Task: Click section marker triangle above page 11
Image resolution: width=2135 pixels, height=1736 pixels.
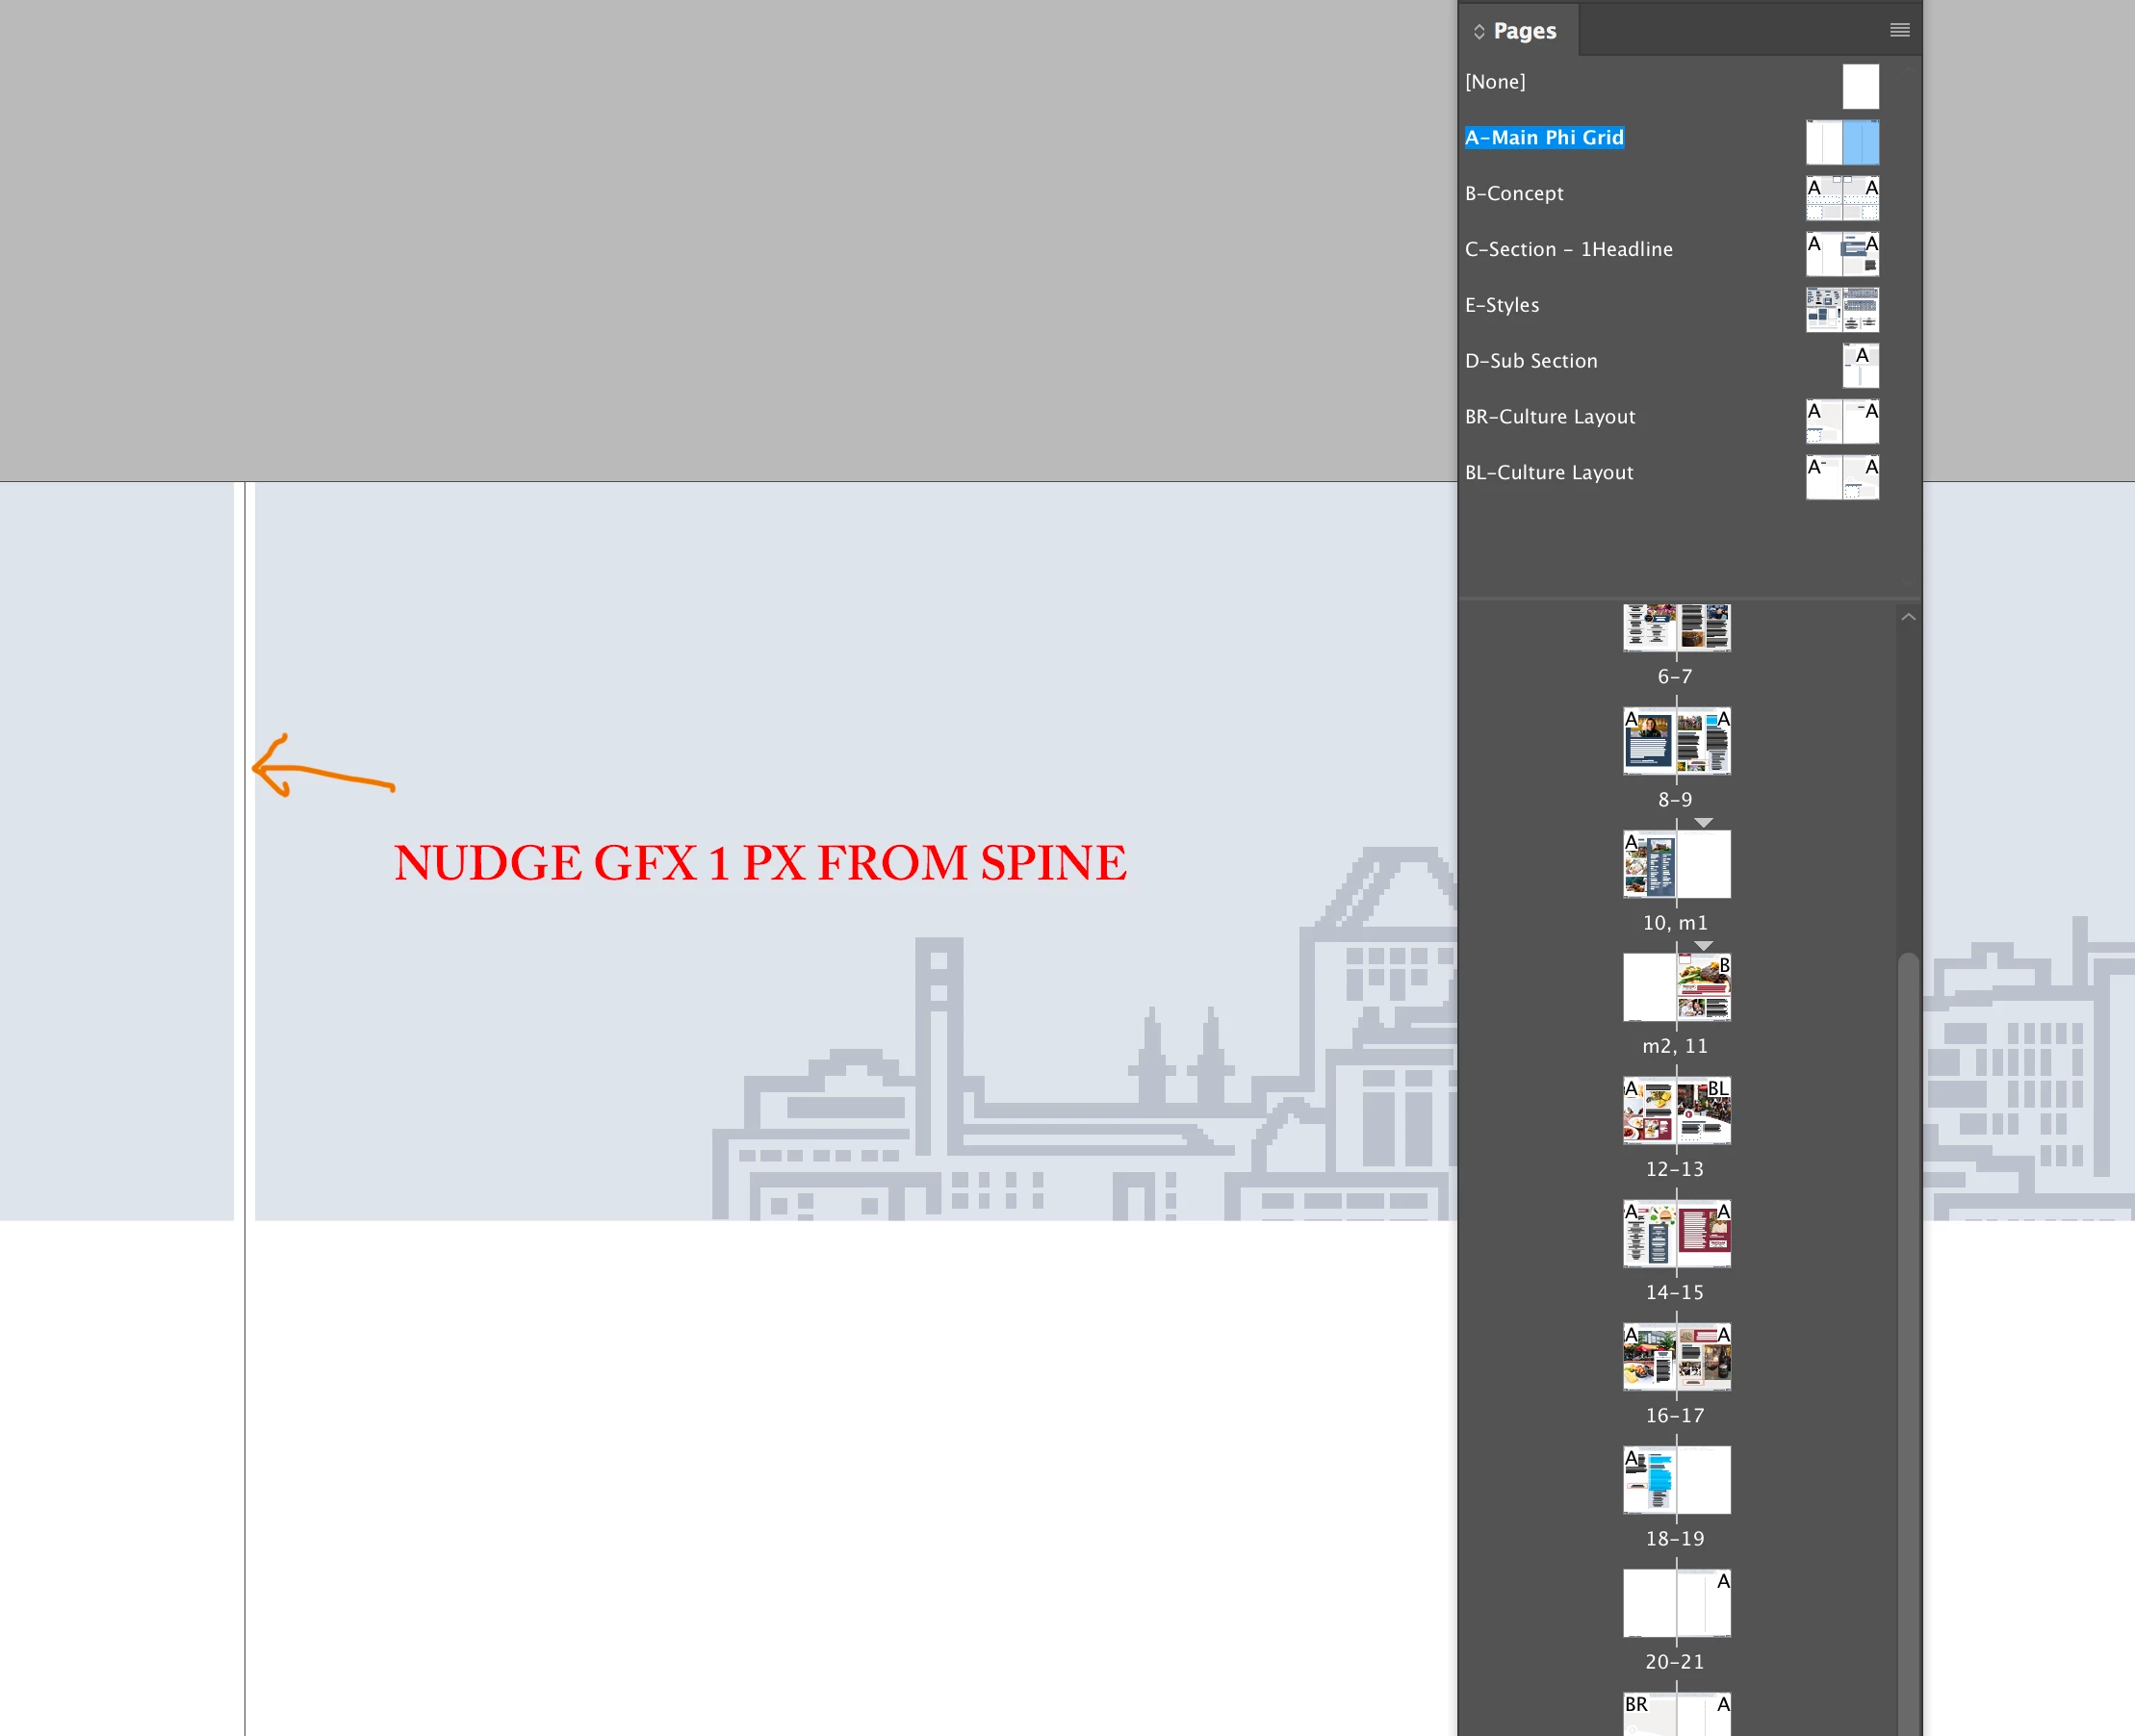Action: pyautogui.click(x=1703, y=946)
